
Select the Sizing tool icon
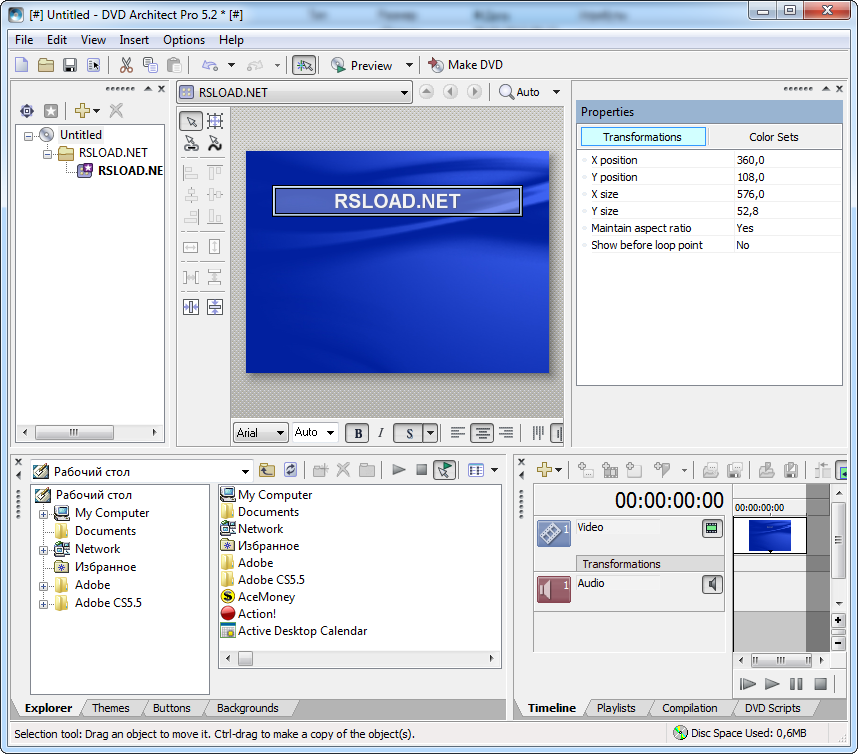pos(214,121)
